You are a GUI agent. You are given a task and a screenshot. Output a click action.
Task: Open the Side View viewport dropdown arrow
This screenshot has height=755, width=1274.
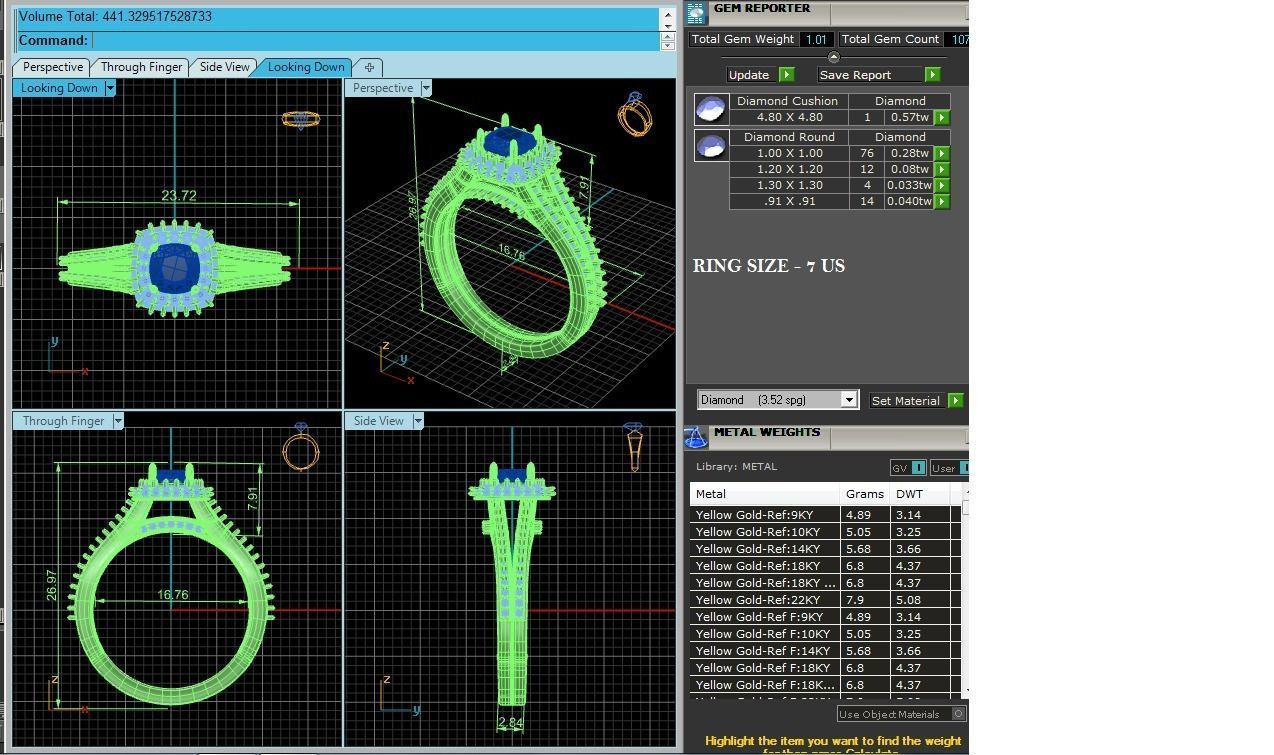tap(417, 421)
